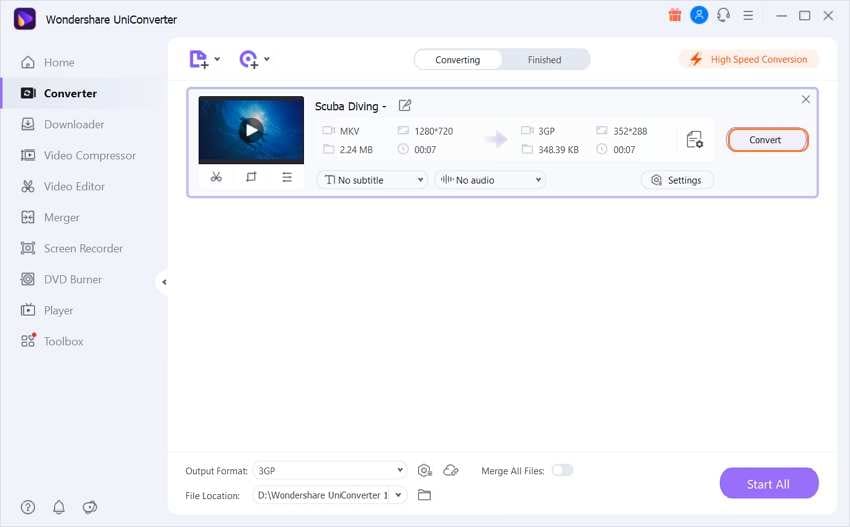Click the scissors trim icon under thumbnail

point(216,177)
